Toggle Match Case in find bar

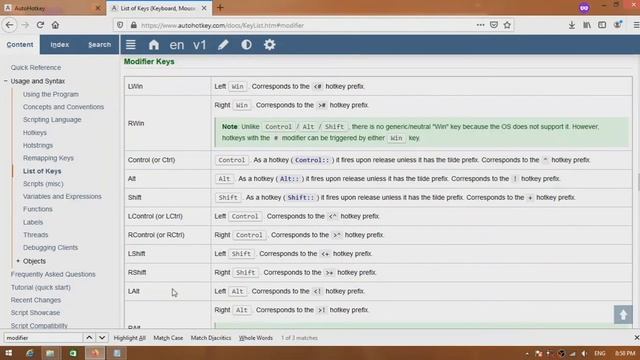(x=168, y=338)
